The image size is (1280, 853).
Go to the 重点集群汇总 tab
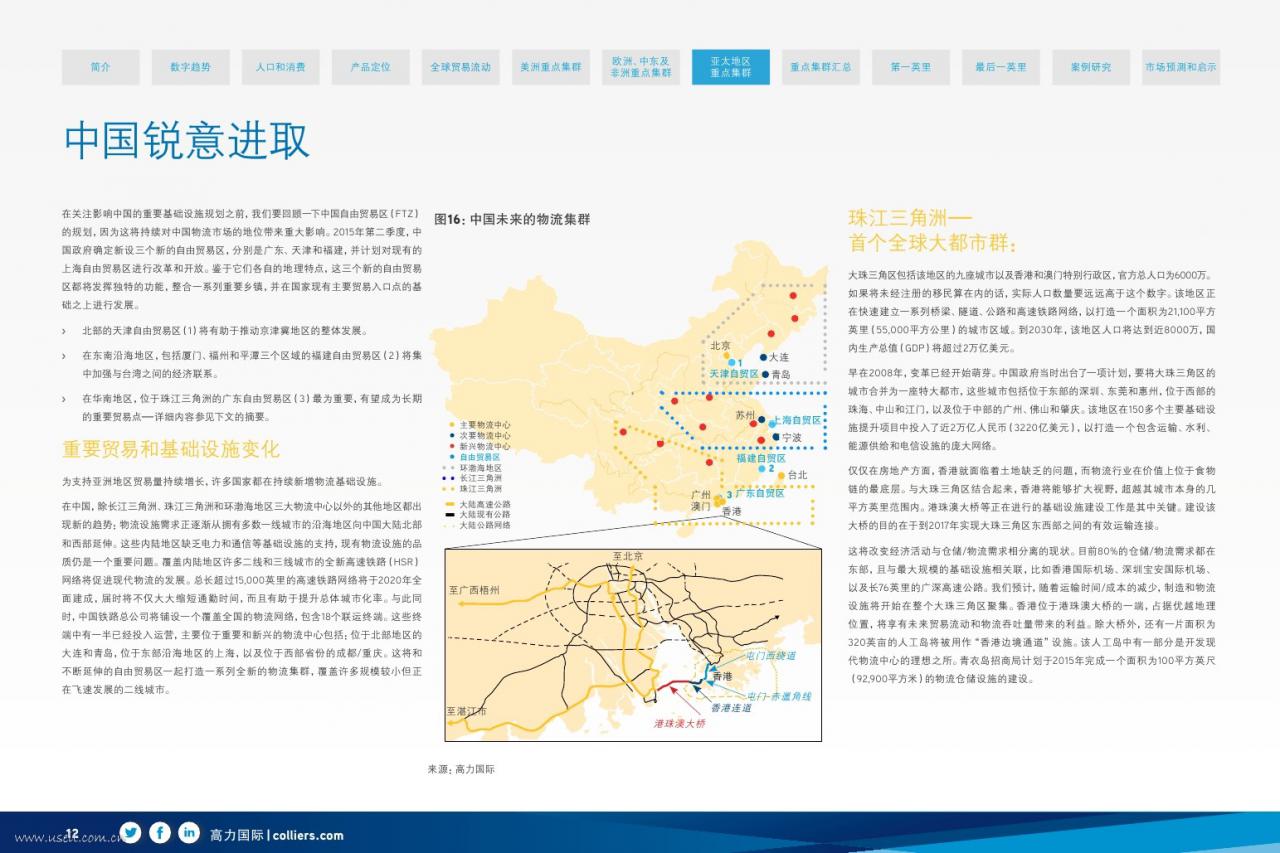[821, 67]
